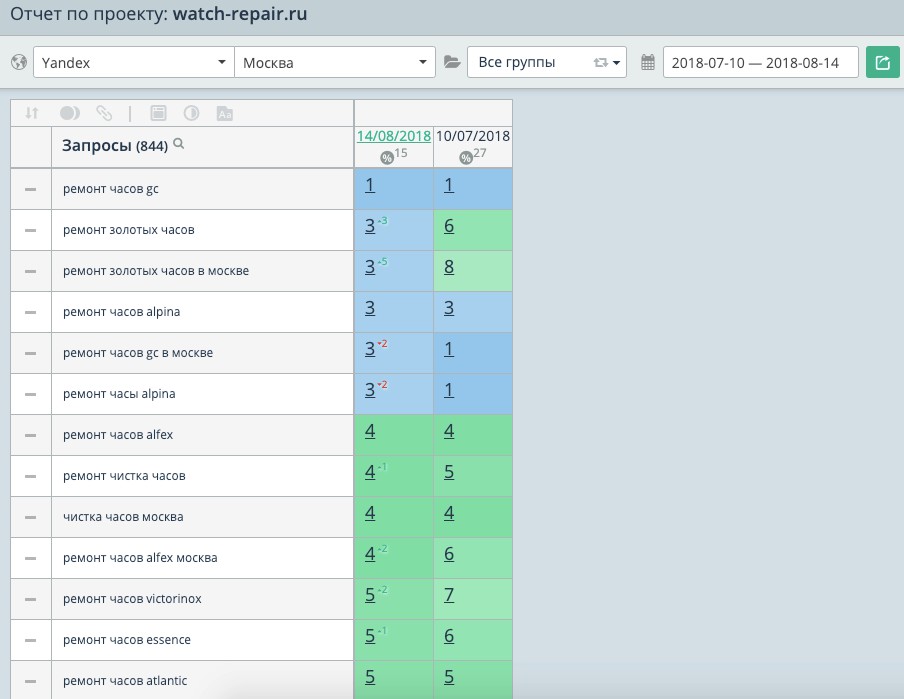Image resolution: width=904 pixels, height=699 pixels.
Task: Select the query ремонт часов atlantic
Action: (x=125, y=681)
